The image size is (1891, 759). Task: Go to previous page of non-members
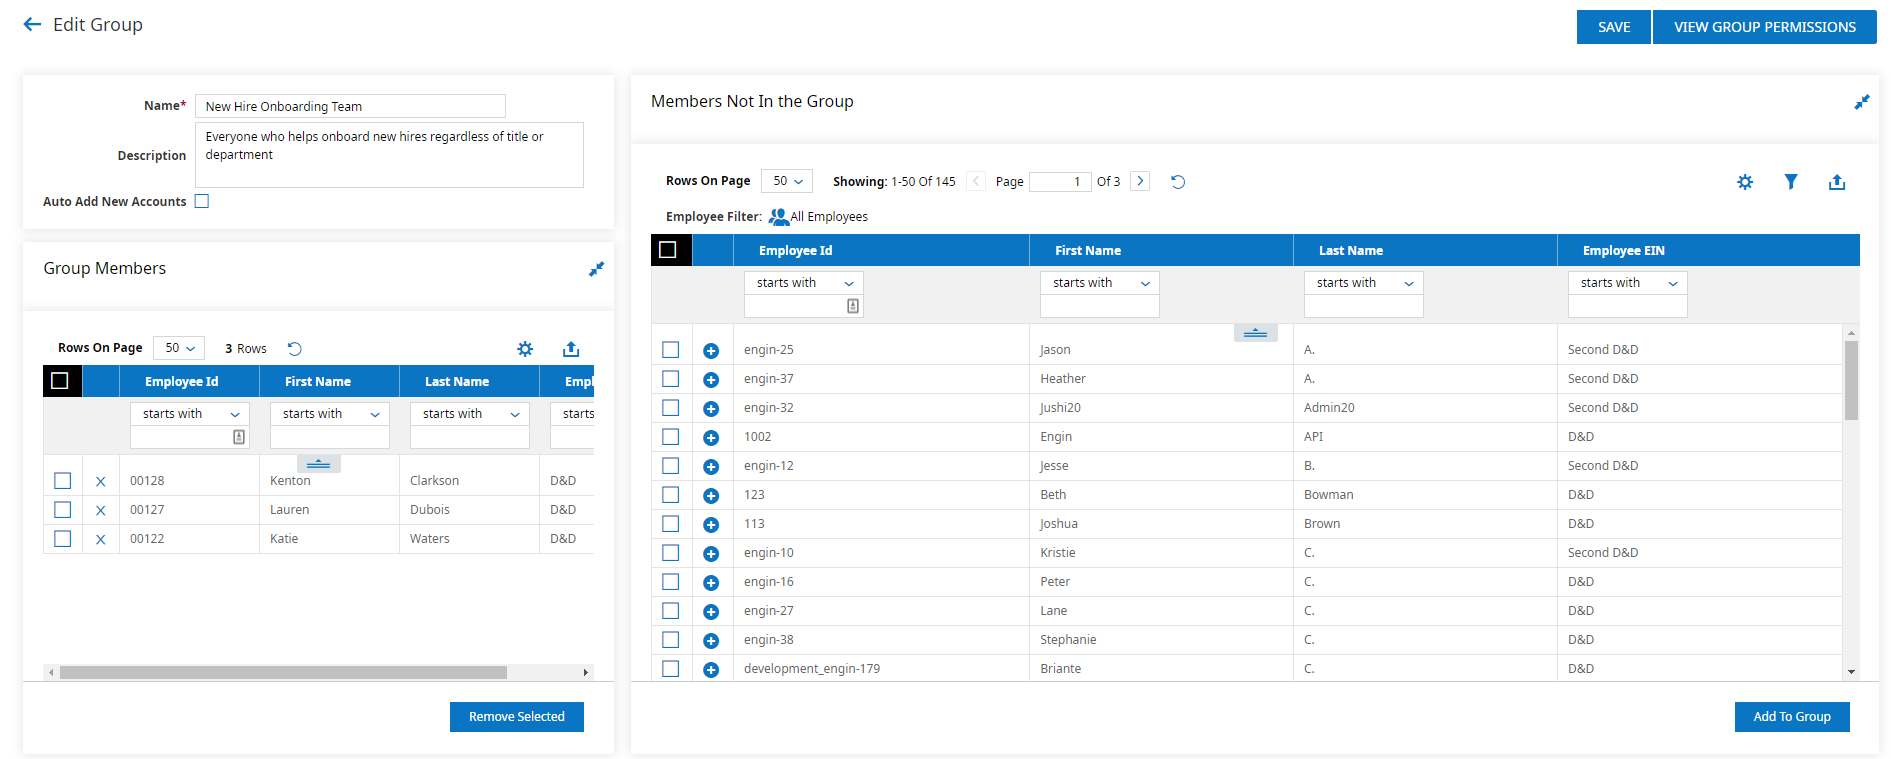click(x=976, y=181)
